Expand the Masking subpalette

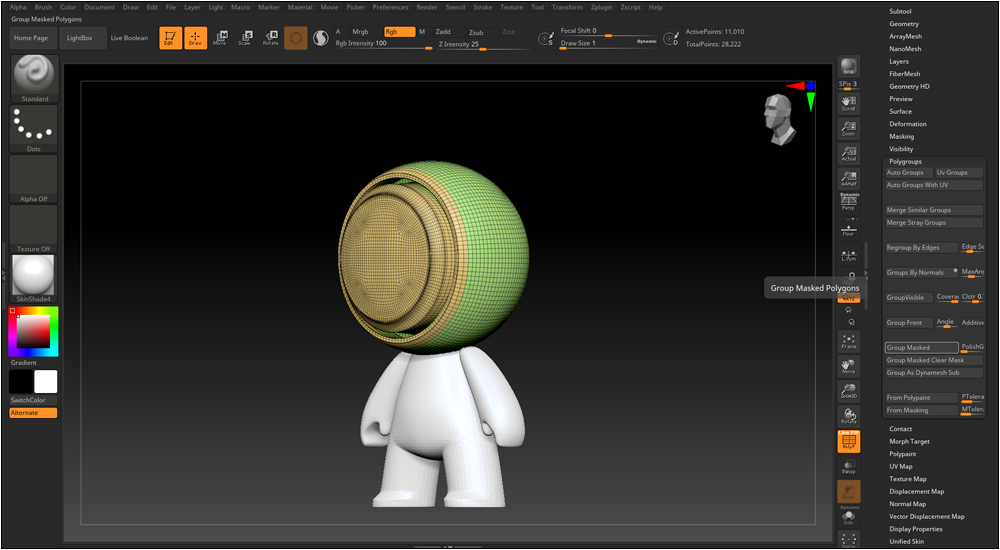[901, 137]
